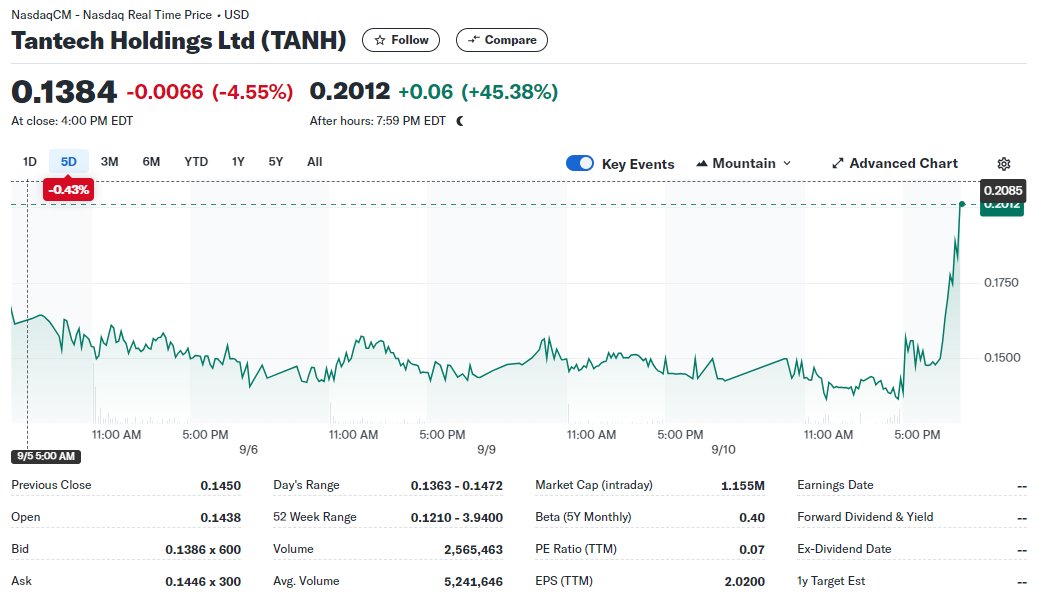Click the Open value 0.1438
This screenshot has width=1046, height=598.
click(x=220, y=518)
